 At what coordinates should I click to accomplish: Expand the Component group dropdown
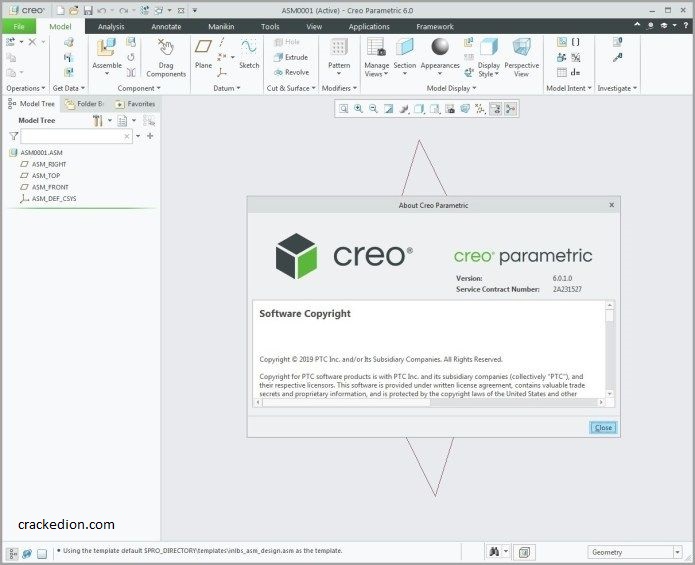tap(139, 88)
